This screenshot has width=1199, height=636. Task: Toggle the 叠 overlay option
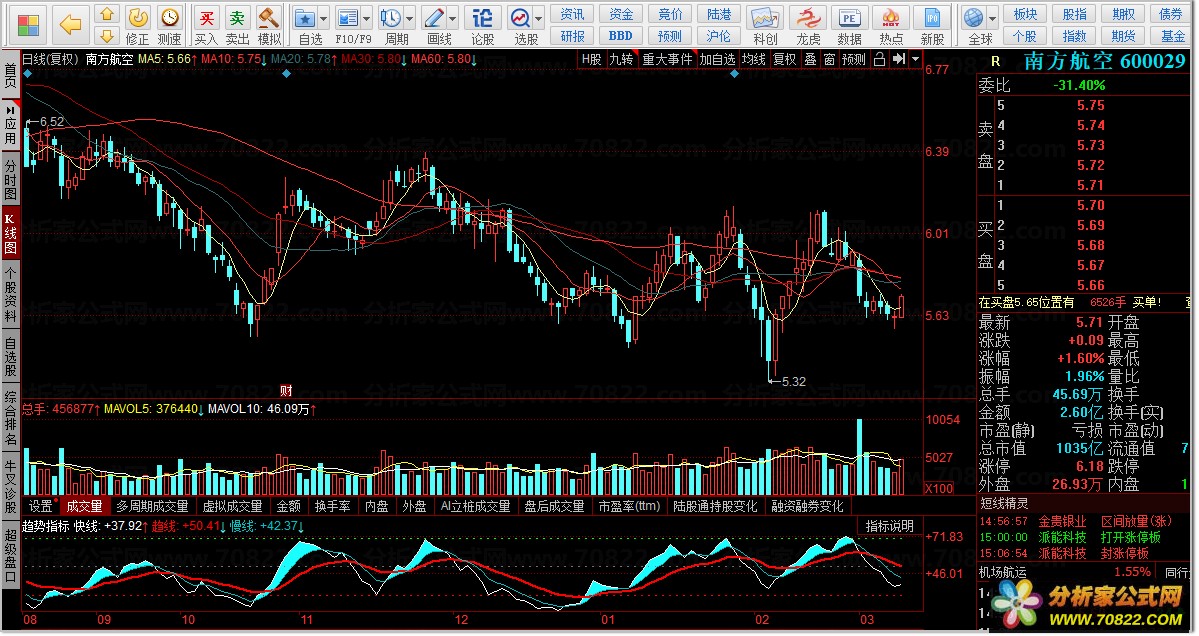point(811,59)
